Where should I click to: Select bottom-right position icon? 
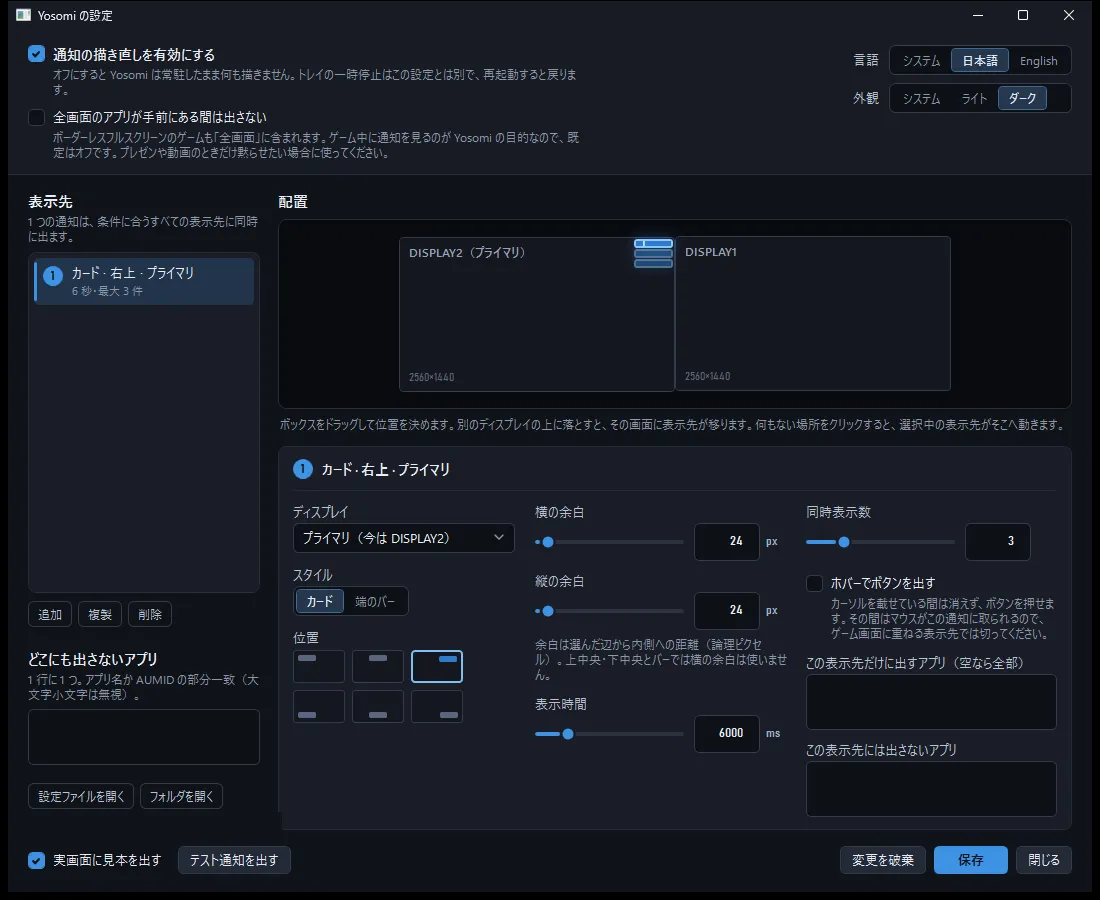(x=436, y=706)
